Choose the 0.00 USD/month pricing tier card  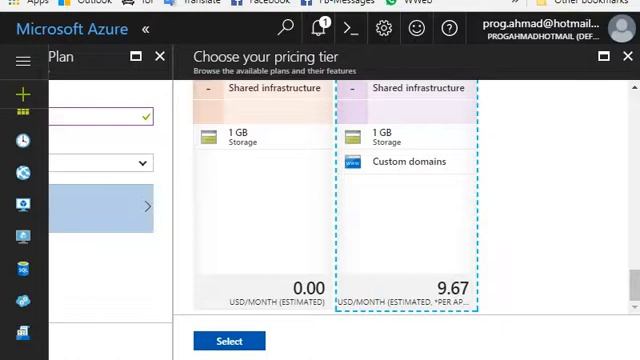pos(262,195)
